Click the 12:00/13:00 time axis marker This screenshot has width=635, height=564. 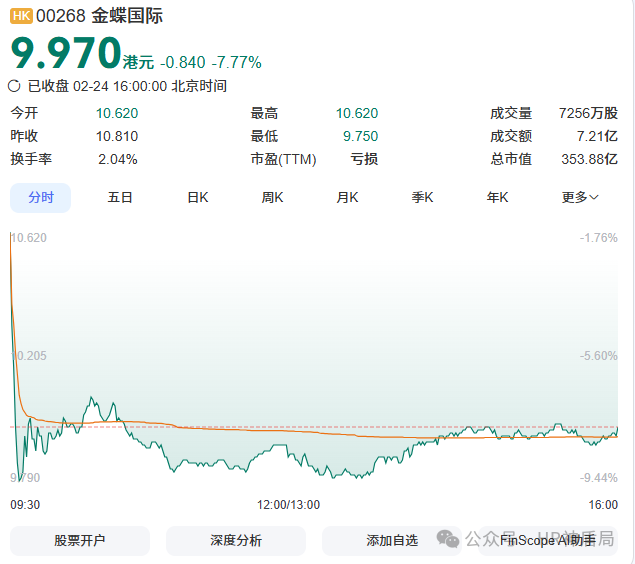tap(288, 505)
